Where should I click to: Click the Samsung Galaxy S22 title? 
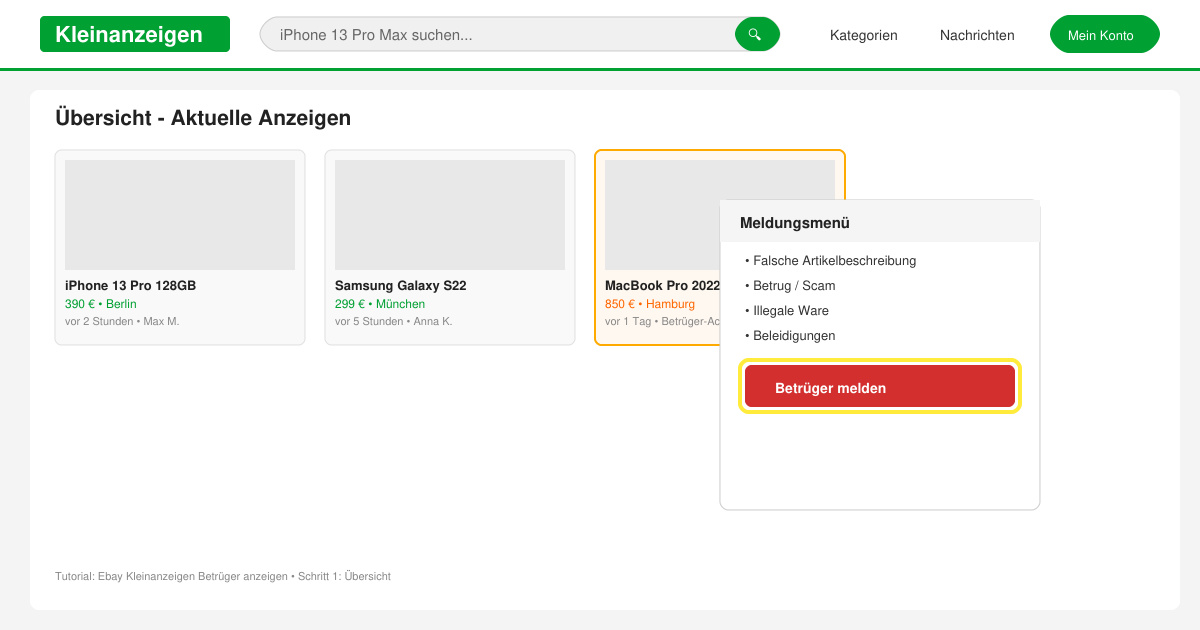[x=400, y=286]
